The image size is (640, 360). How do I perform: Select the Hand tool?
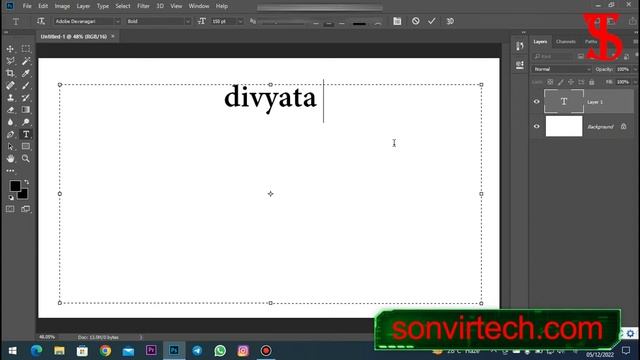point(10,158)
